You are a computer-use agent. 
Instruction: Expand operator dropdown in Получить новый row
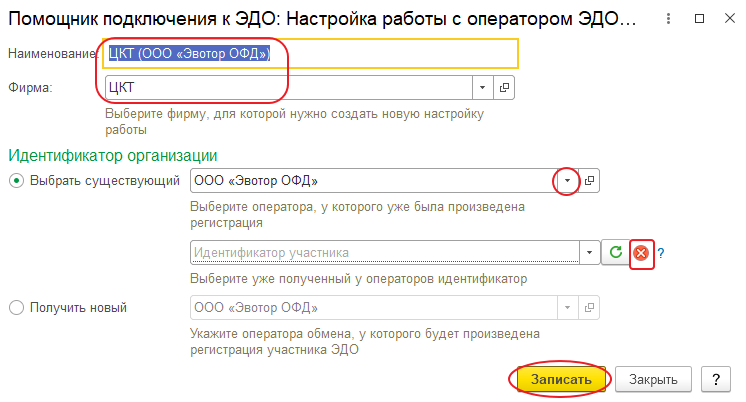coord(567,307)
